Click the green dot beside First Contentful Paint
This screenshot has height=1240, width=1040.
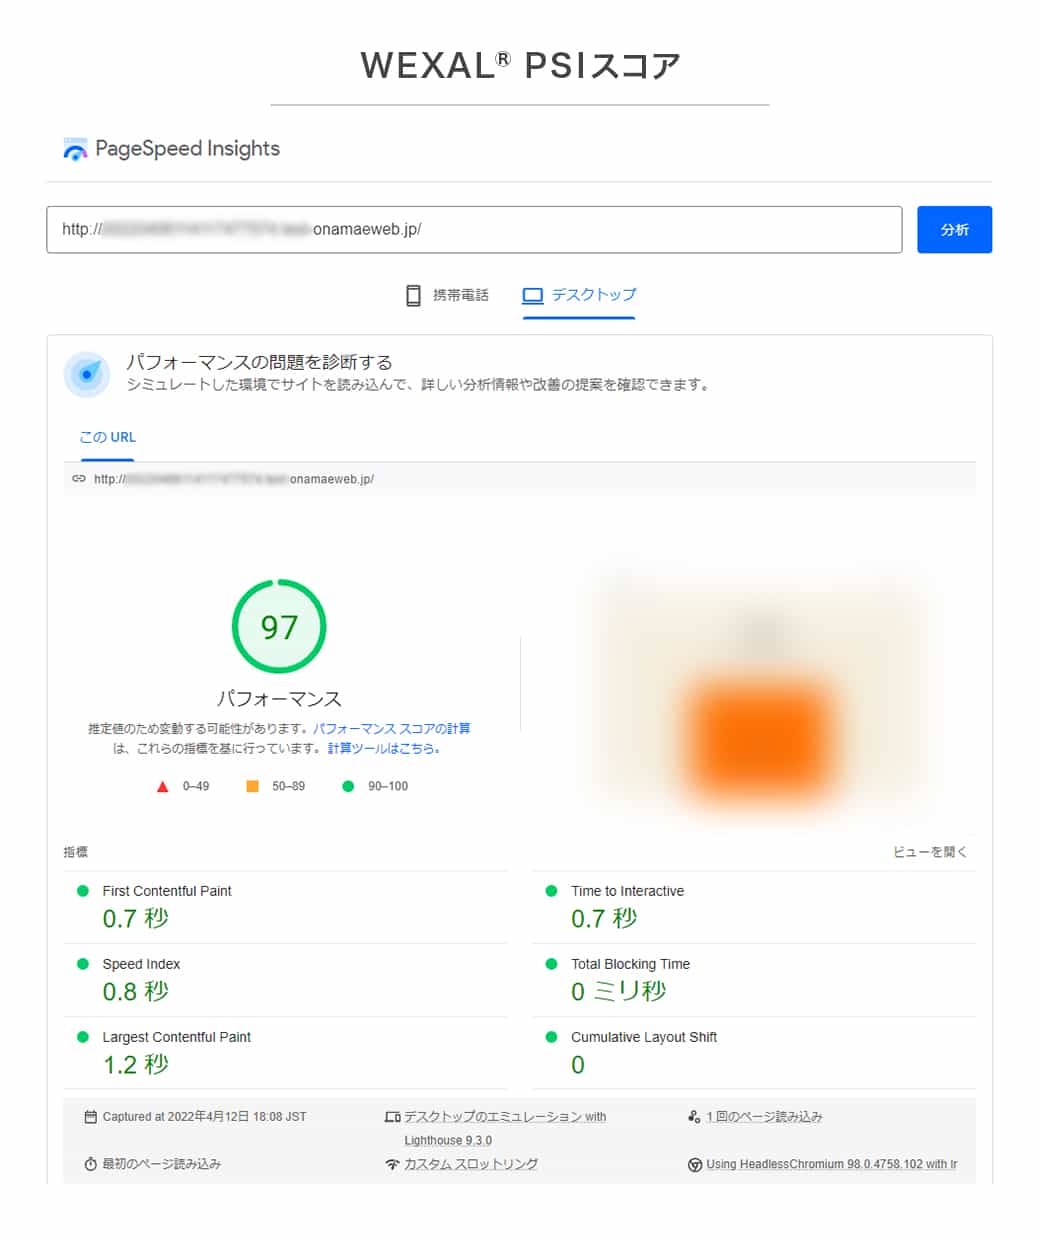click(x=83, y=891)
